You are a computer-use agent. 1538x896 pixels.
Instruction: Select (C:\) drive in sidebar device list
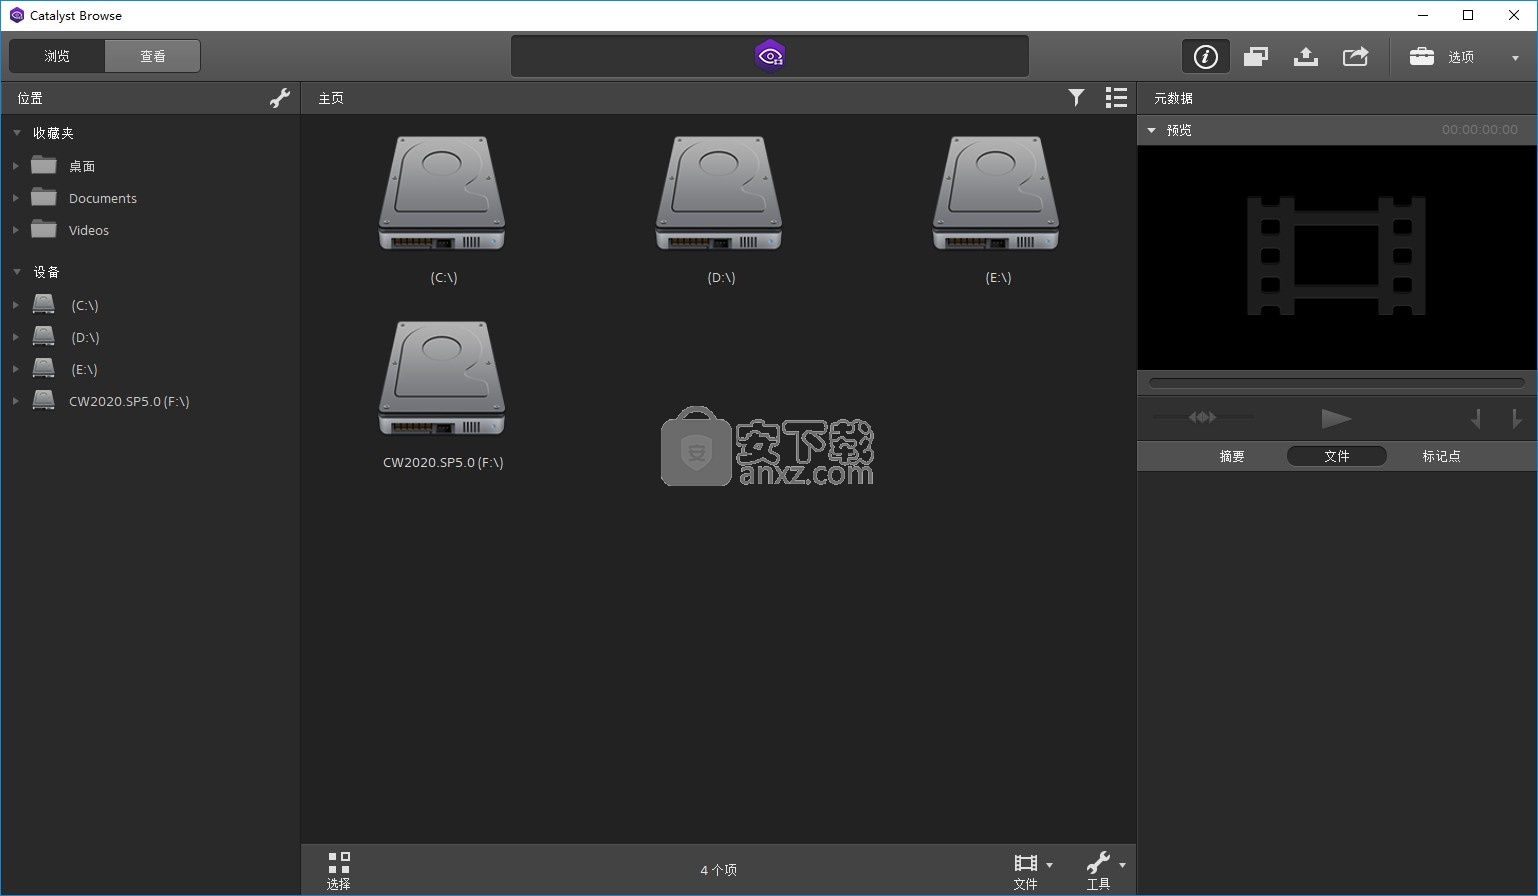click(x=84, y=305)
